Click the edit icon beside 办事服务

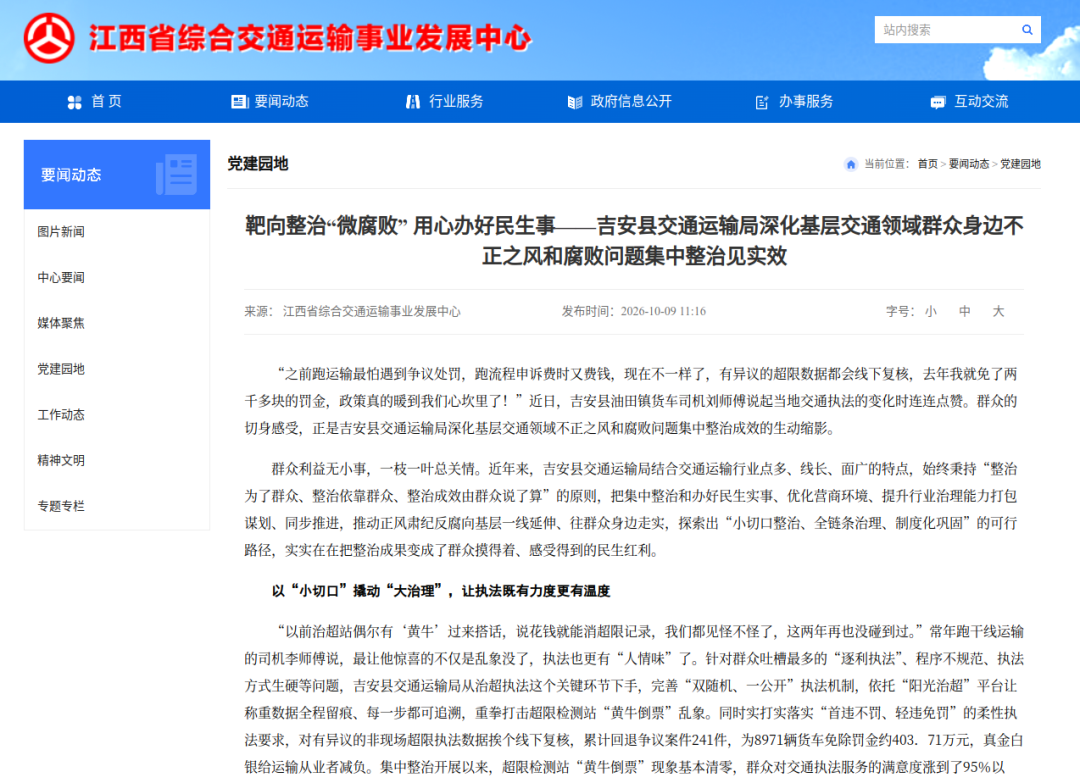pyautogui.click(x=762, y=103)
